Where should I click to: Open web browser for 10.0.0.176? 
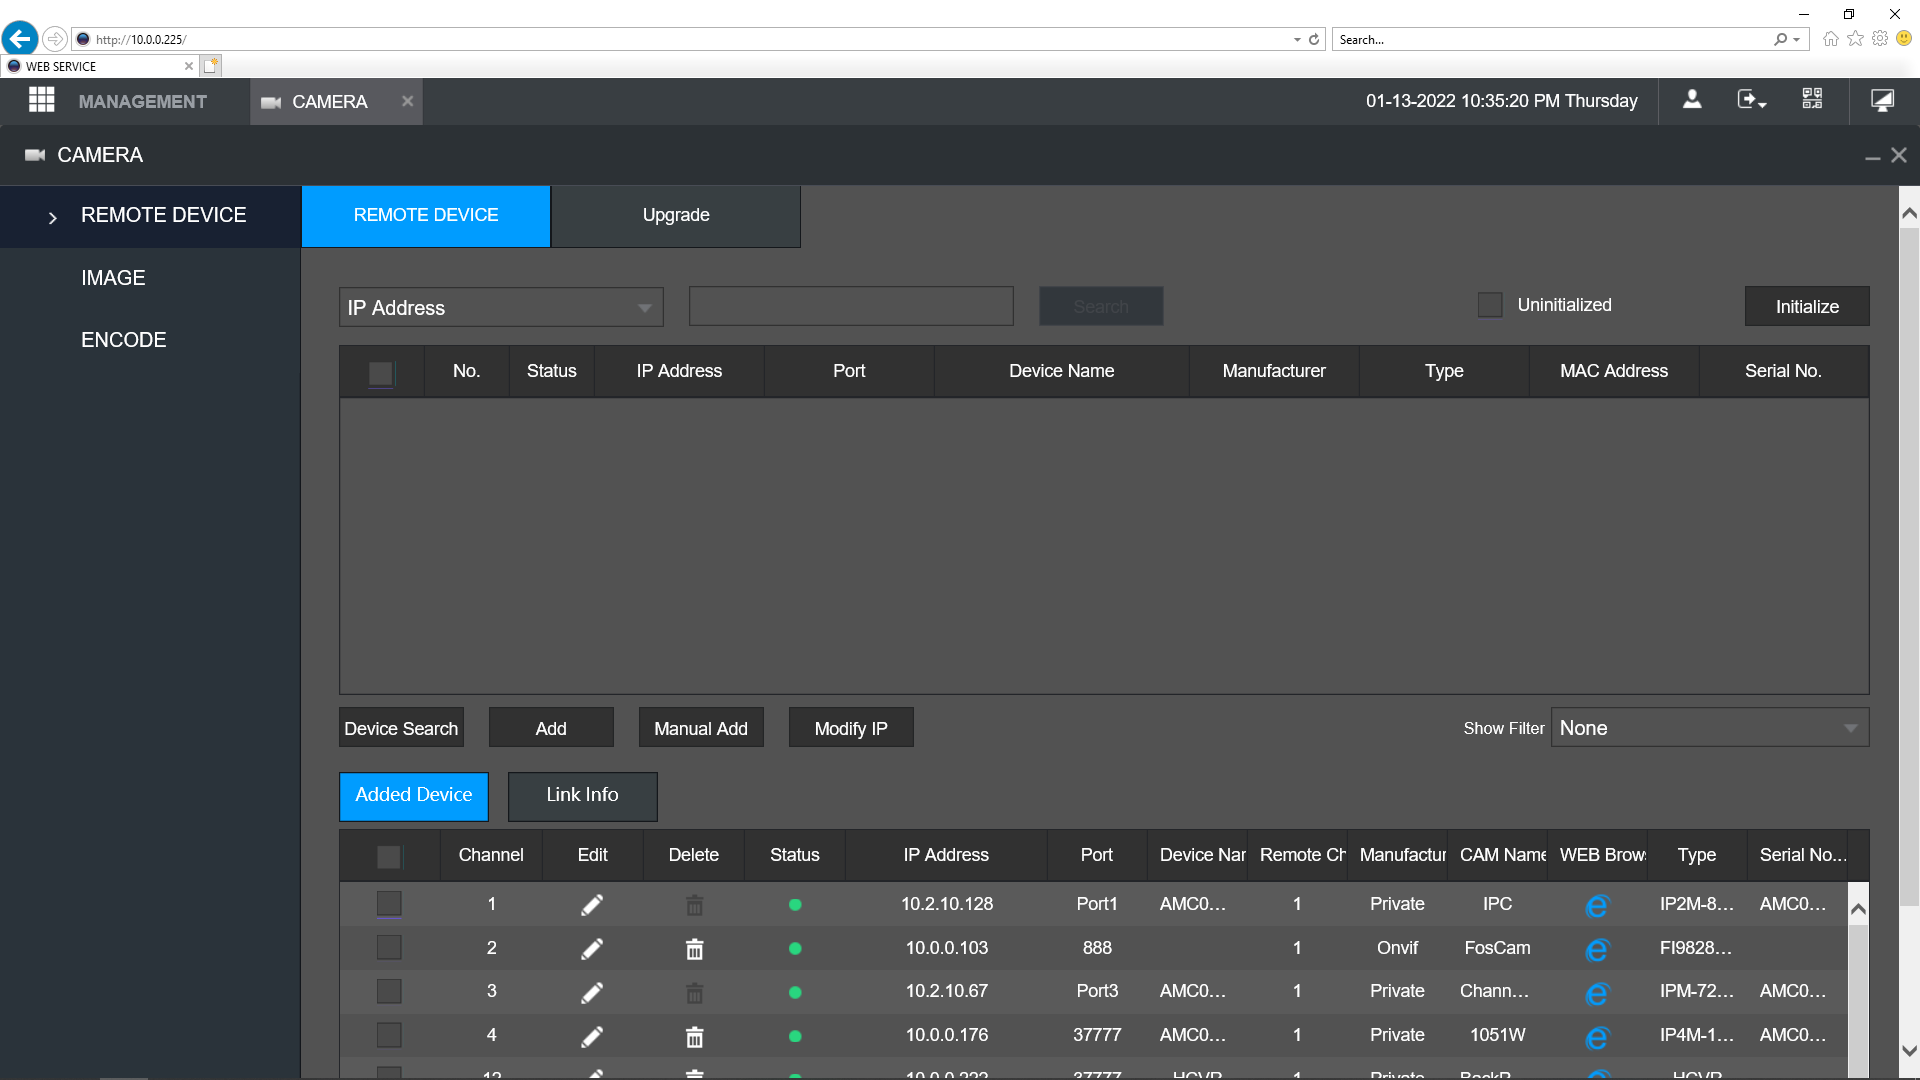1597,1038
